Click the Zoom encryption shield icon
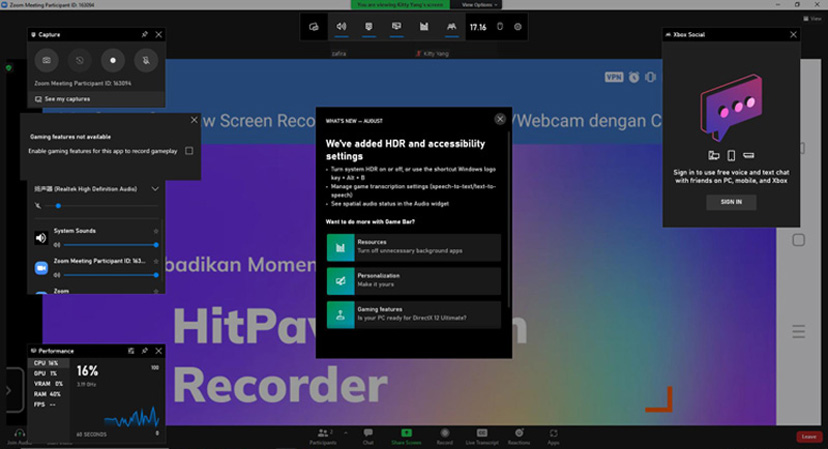 tap(8, 68)
